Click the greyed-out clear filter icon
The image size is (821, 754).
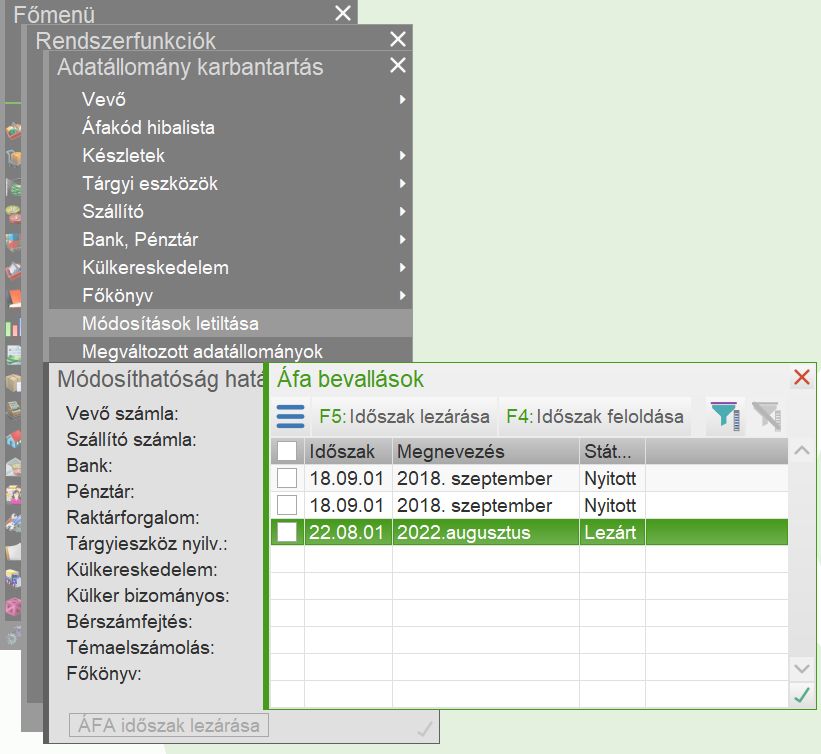coord(767,416)
